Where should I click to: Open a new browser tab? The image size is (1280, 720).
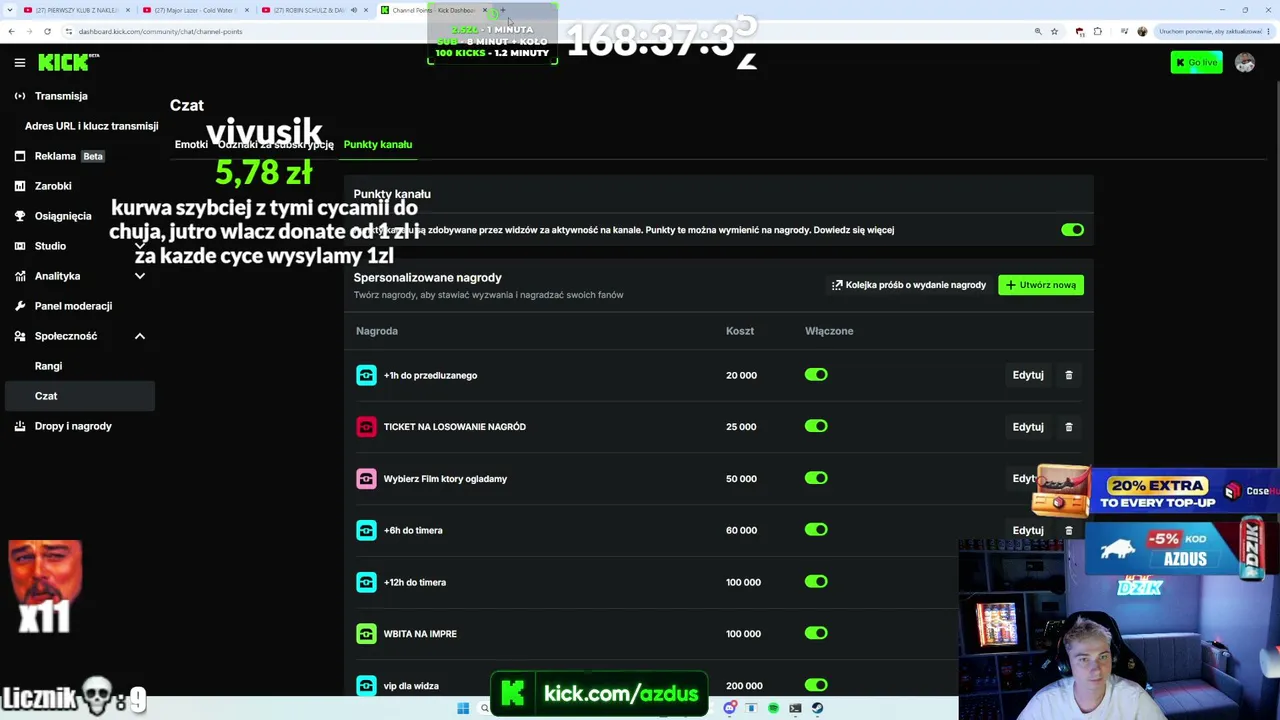pos(503,10)
